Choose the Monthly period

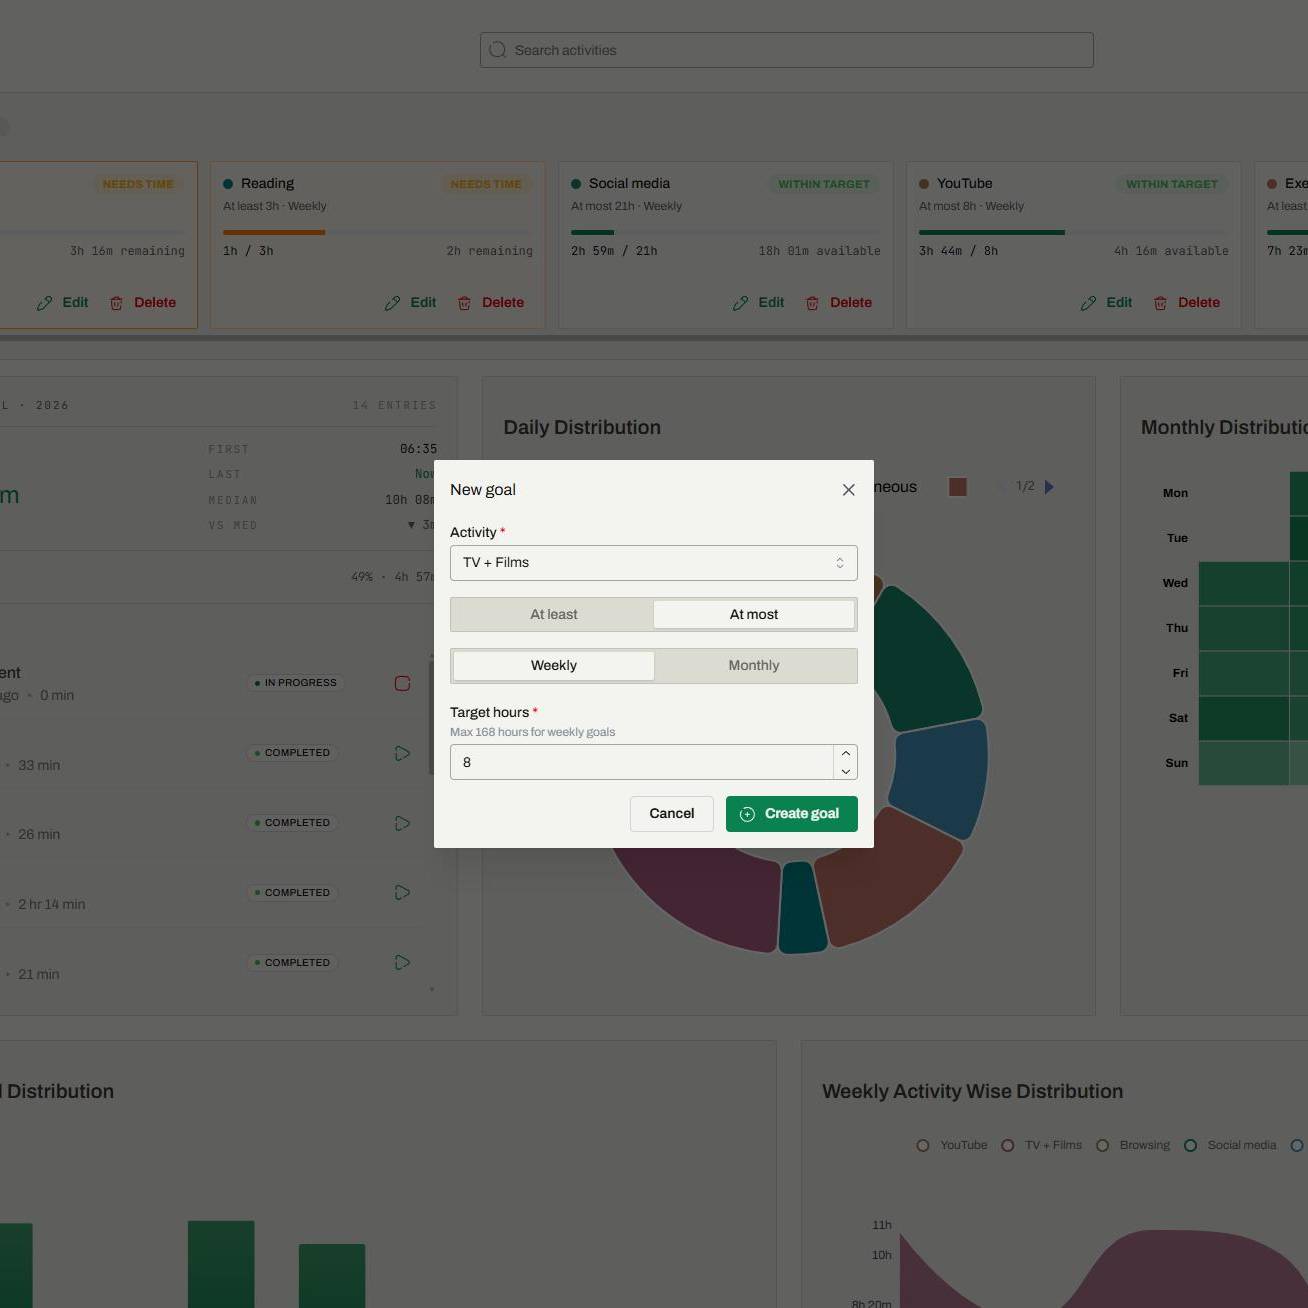(754, 666)
